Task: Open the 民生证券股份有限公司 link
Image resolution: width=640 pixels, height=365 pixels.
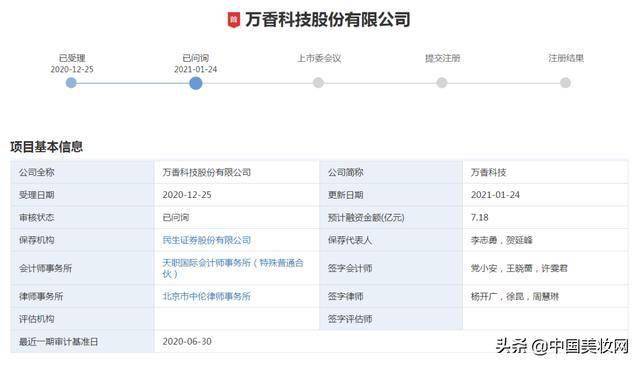Action: (x=207, y=240)
